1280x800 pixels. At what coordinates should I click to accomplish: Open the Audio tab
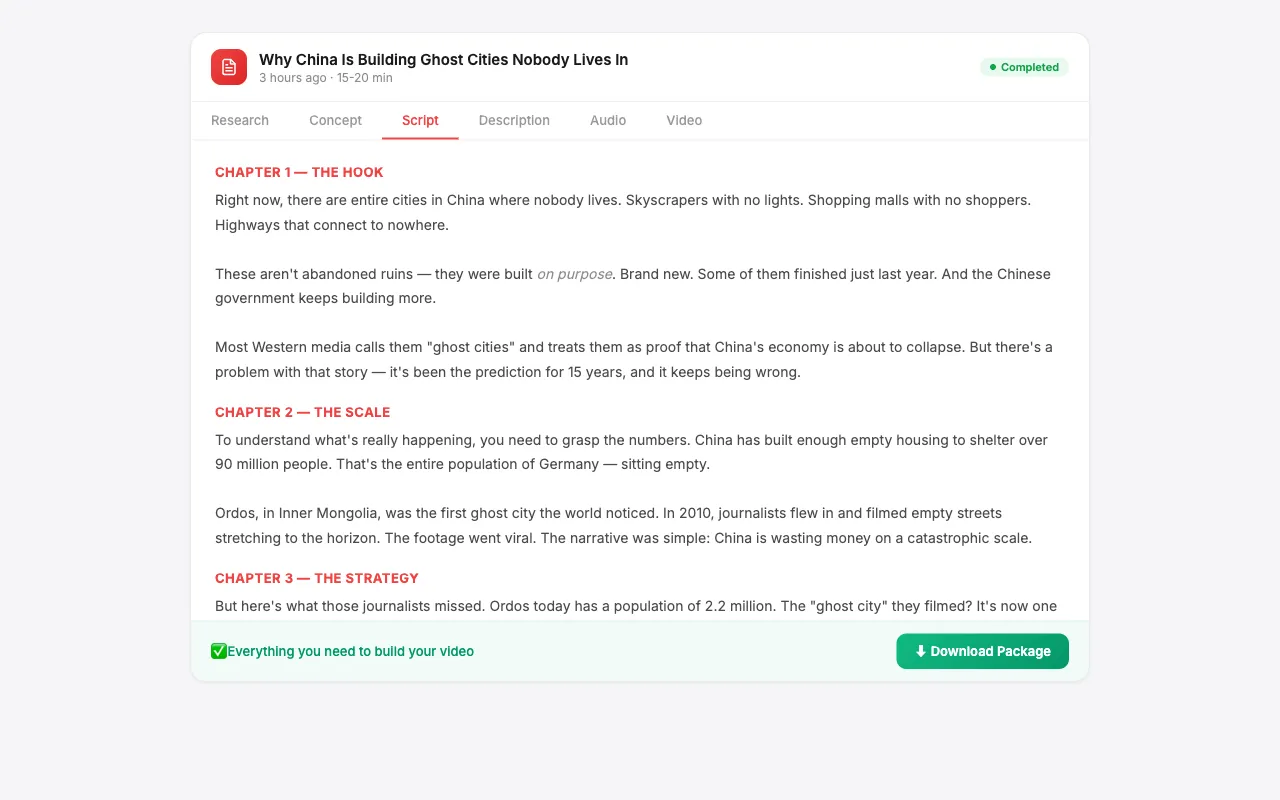click(x=608, y=120)
